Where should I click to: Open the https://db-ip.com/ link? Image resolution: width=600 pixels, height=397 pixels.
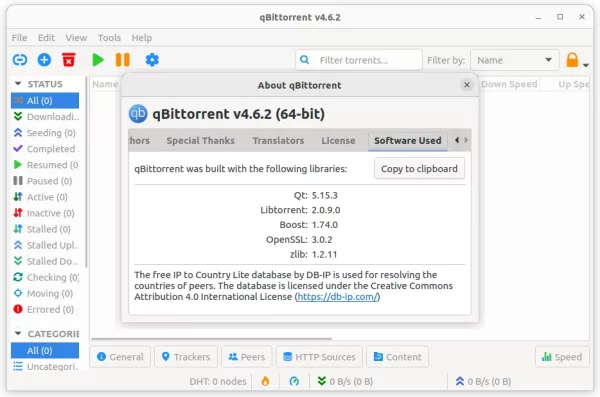(338, 297)
